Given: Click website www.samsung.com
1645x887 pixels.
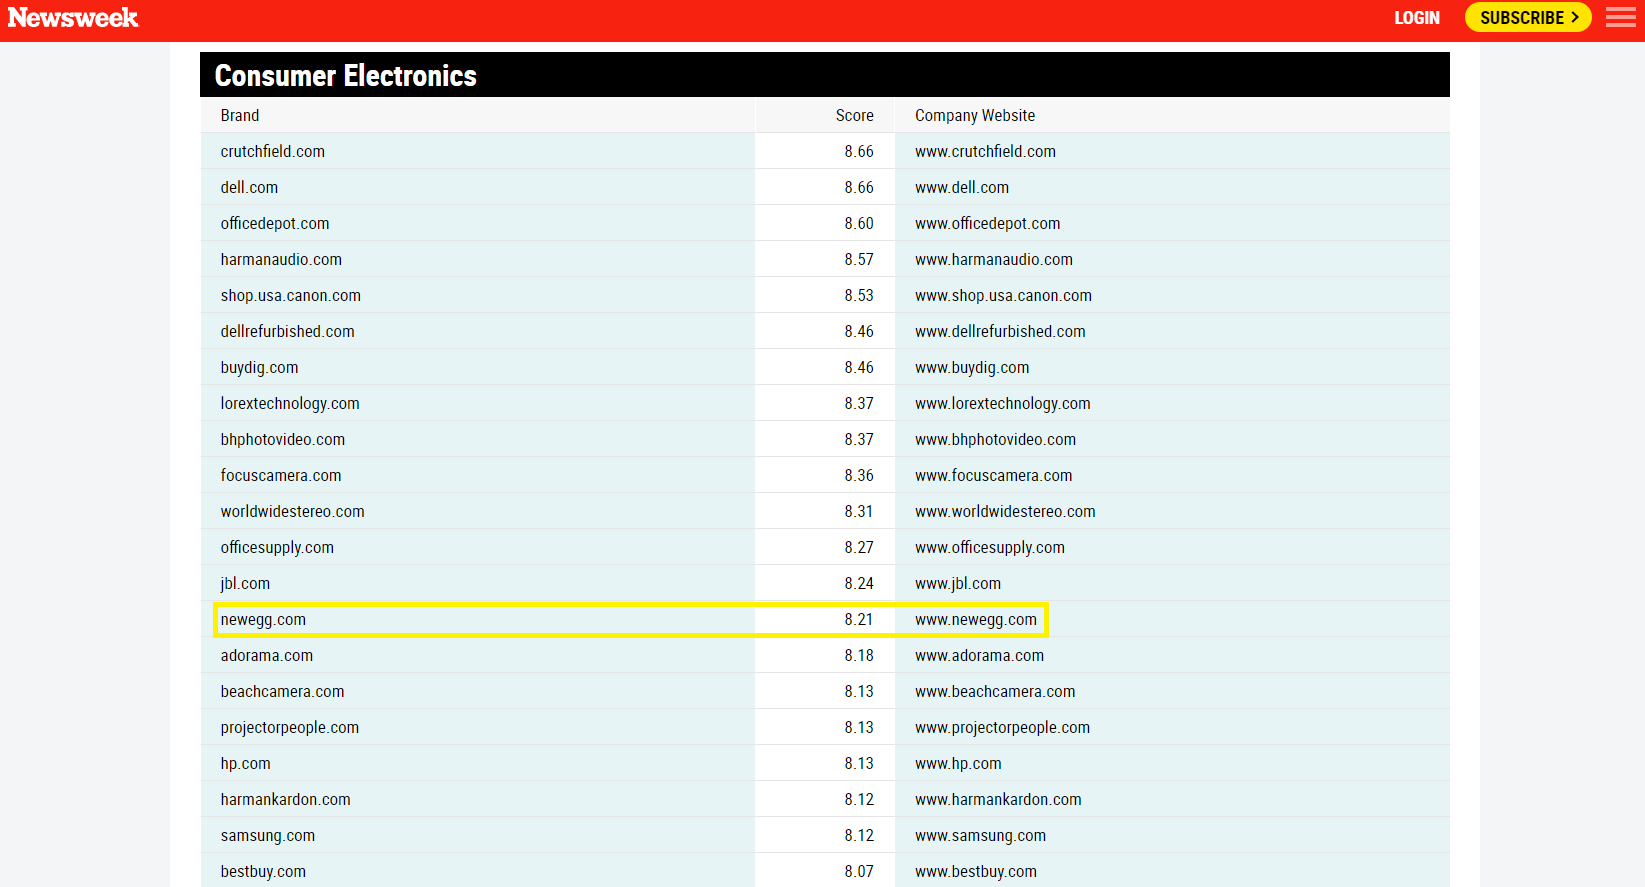Looking at the screenshot, I should tap(980, 836).
